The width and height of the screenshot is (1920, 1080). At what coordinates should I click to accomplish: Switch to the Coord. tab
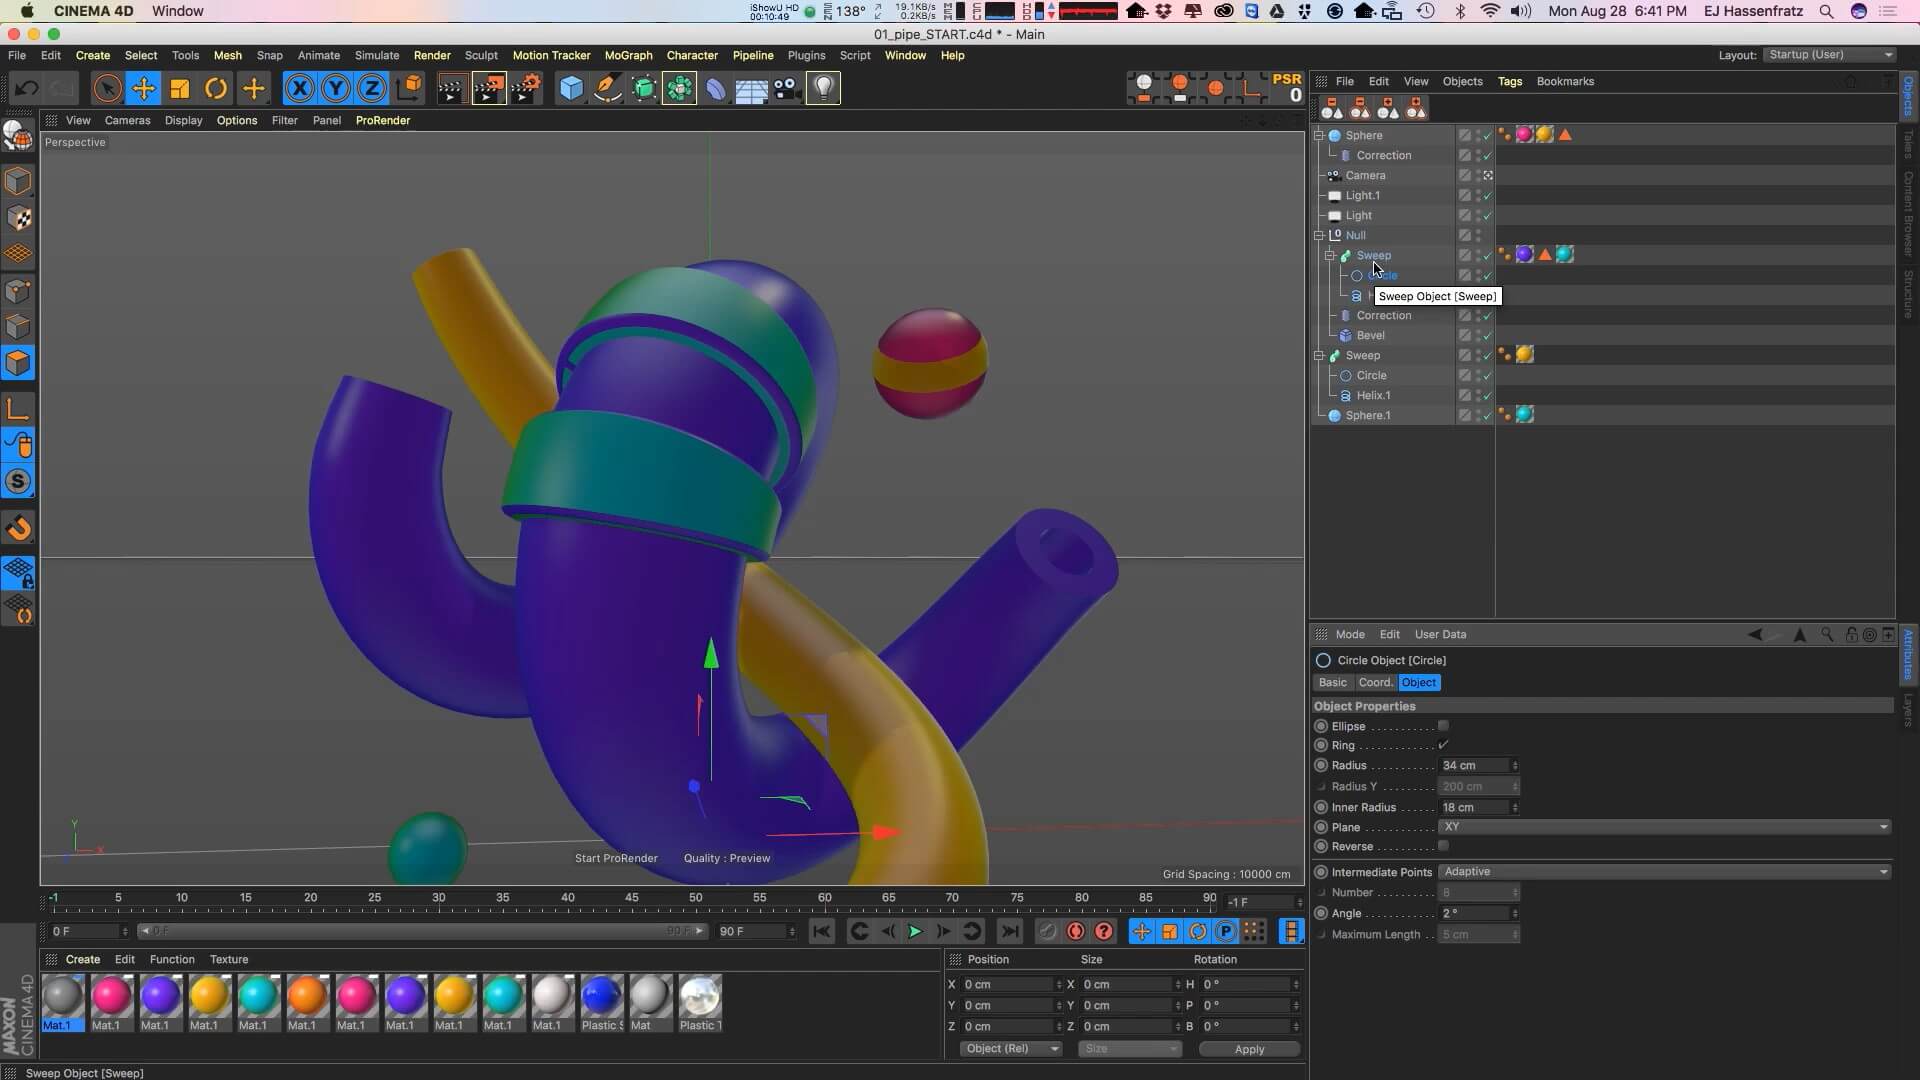tap(1375, 682)
